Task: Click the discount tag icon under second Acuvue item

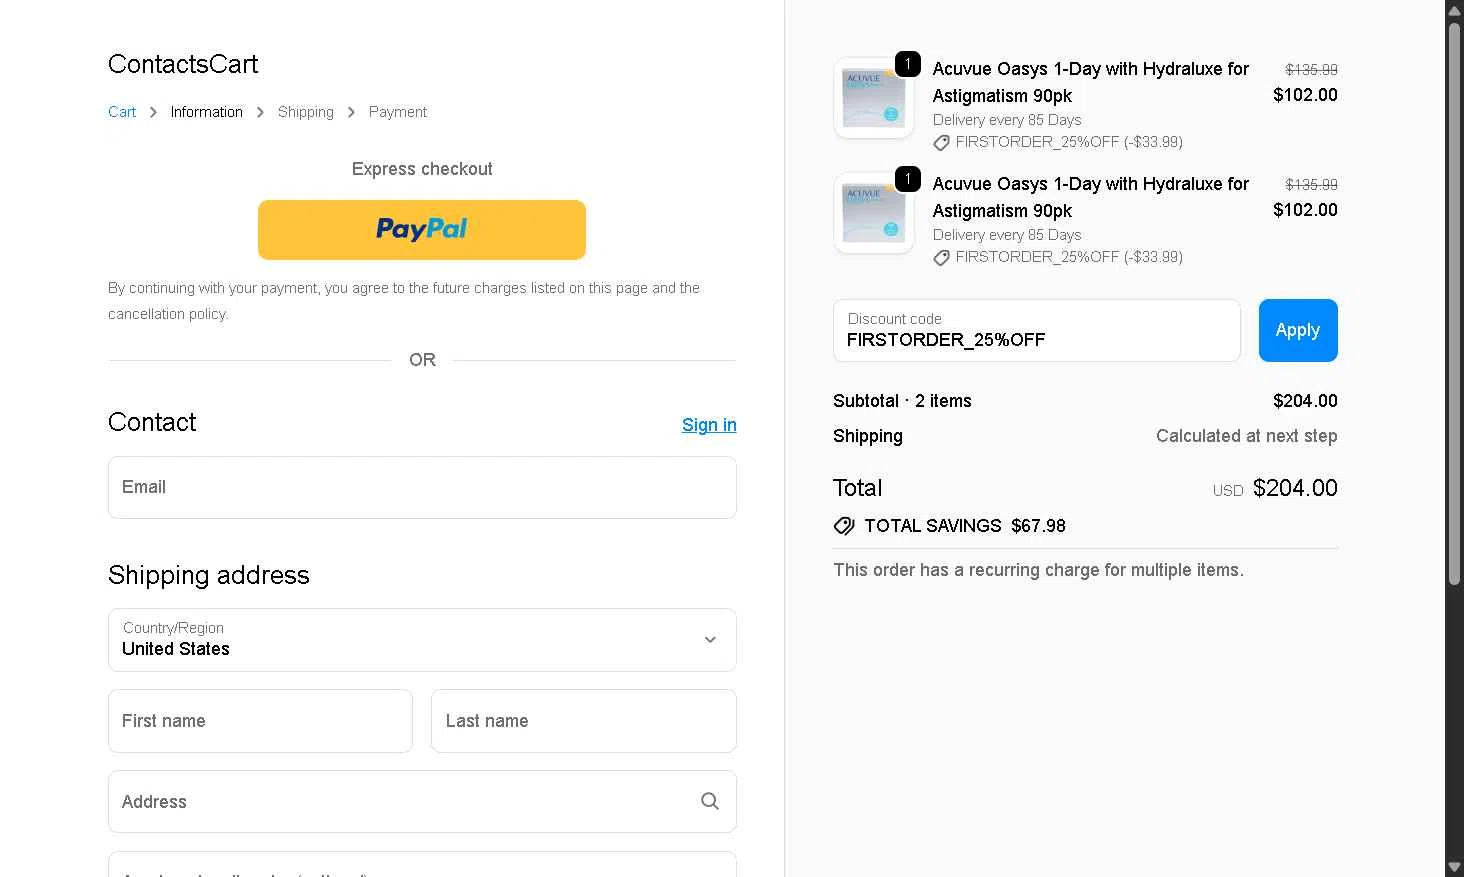Action: tap(941, 258)
